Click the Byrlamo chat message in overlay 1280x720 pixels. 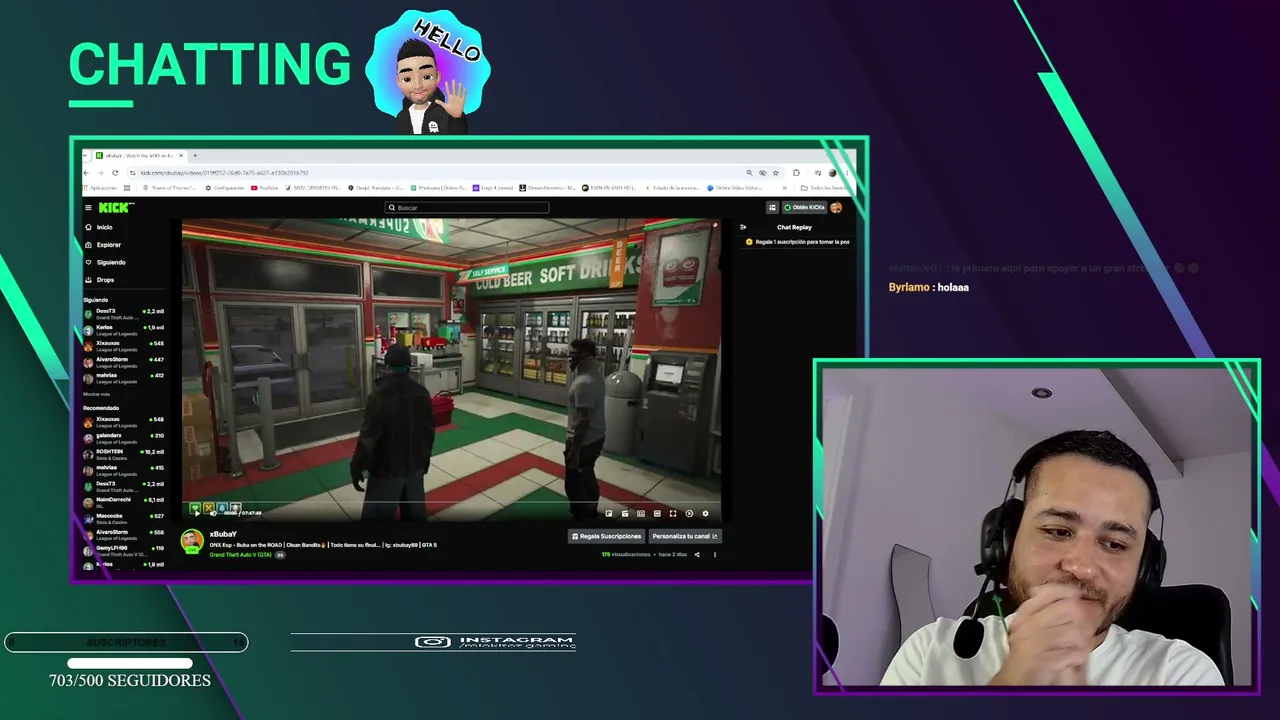[x=929, y=287]
